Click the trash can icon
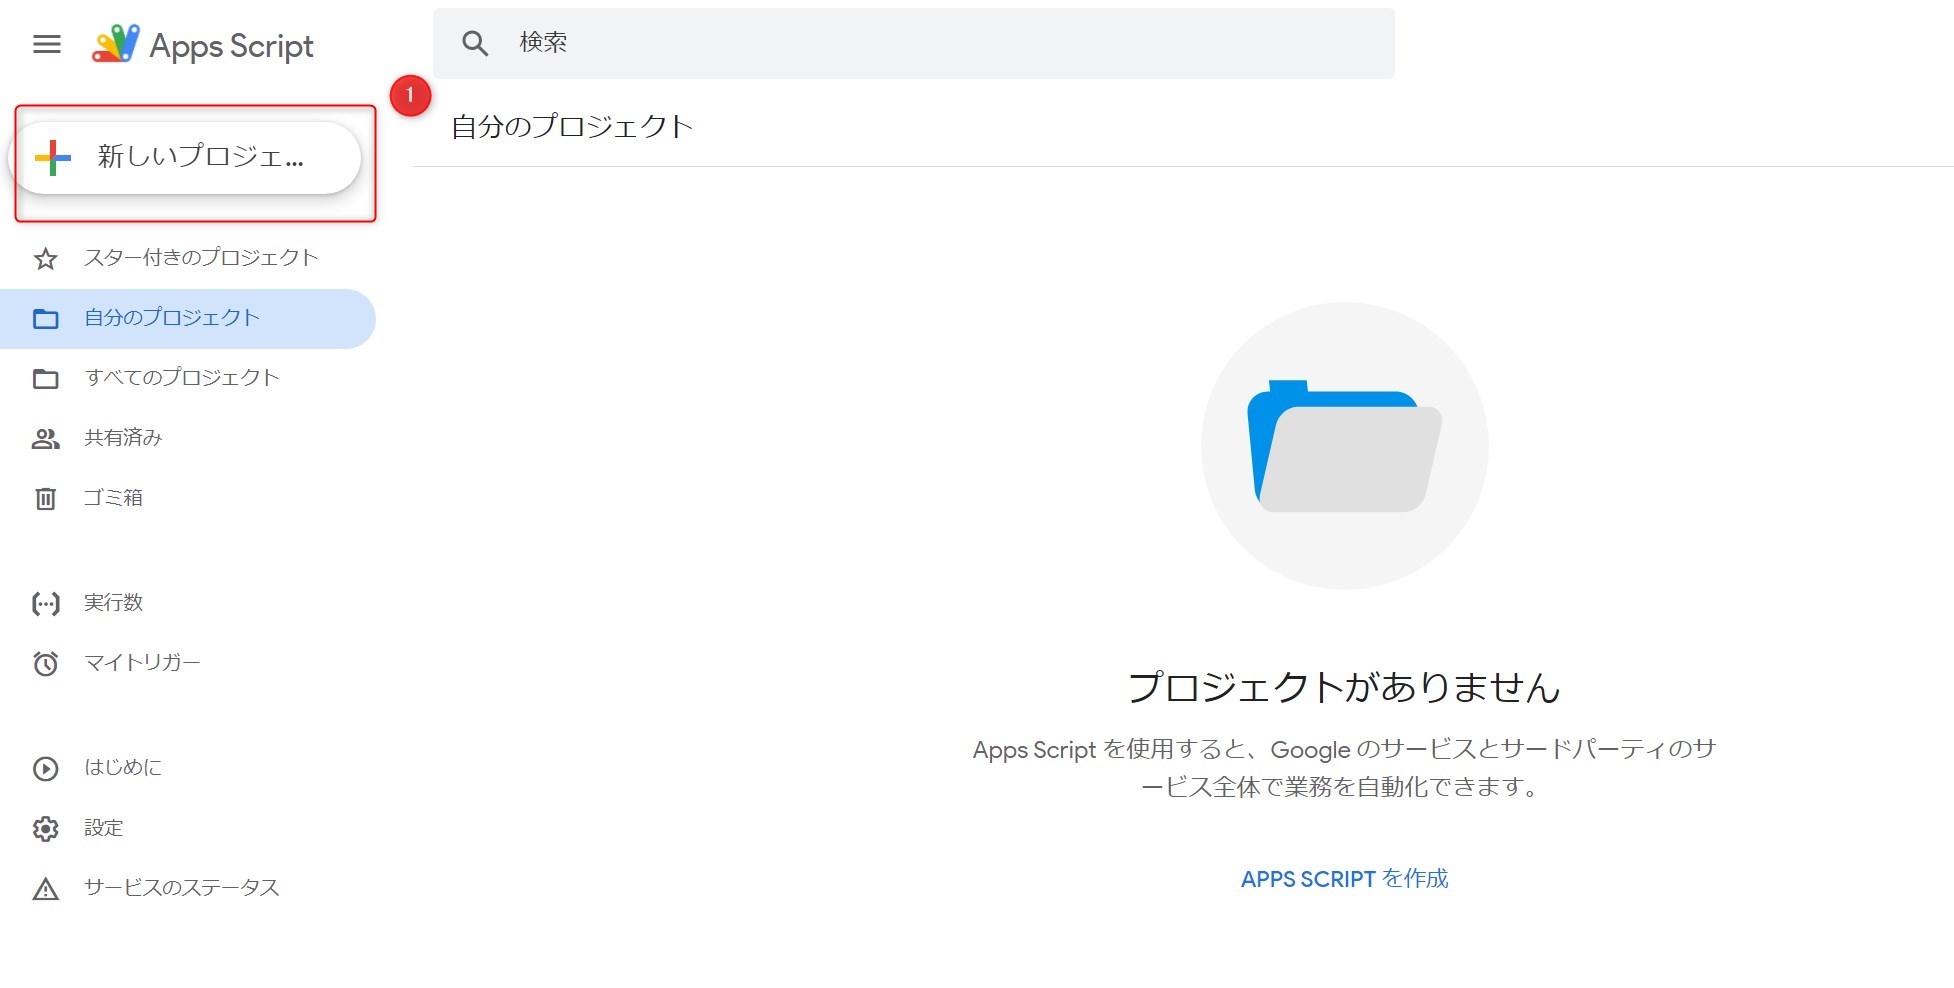Screen dimensions: 1954x988 point(46,498)
